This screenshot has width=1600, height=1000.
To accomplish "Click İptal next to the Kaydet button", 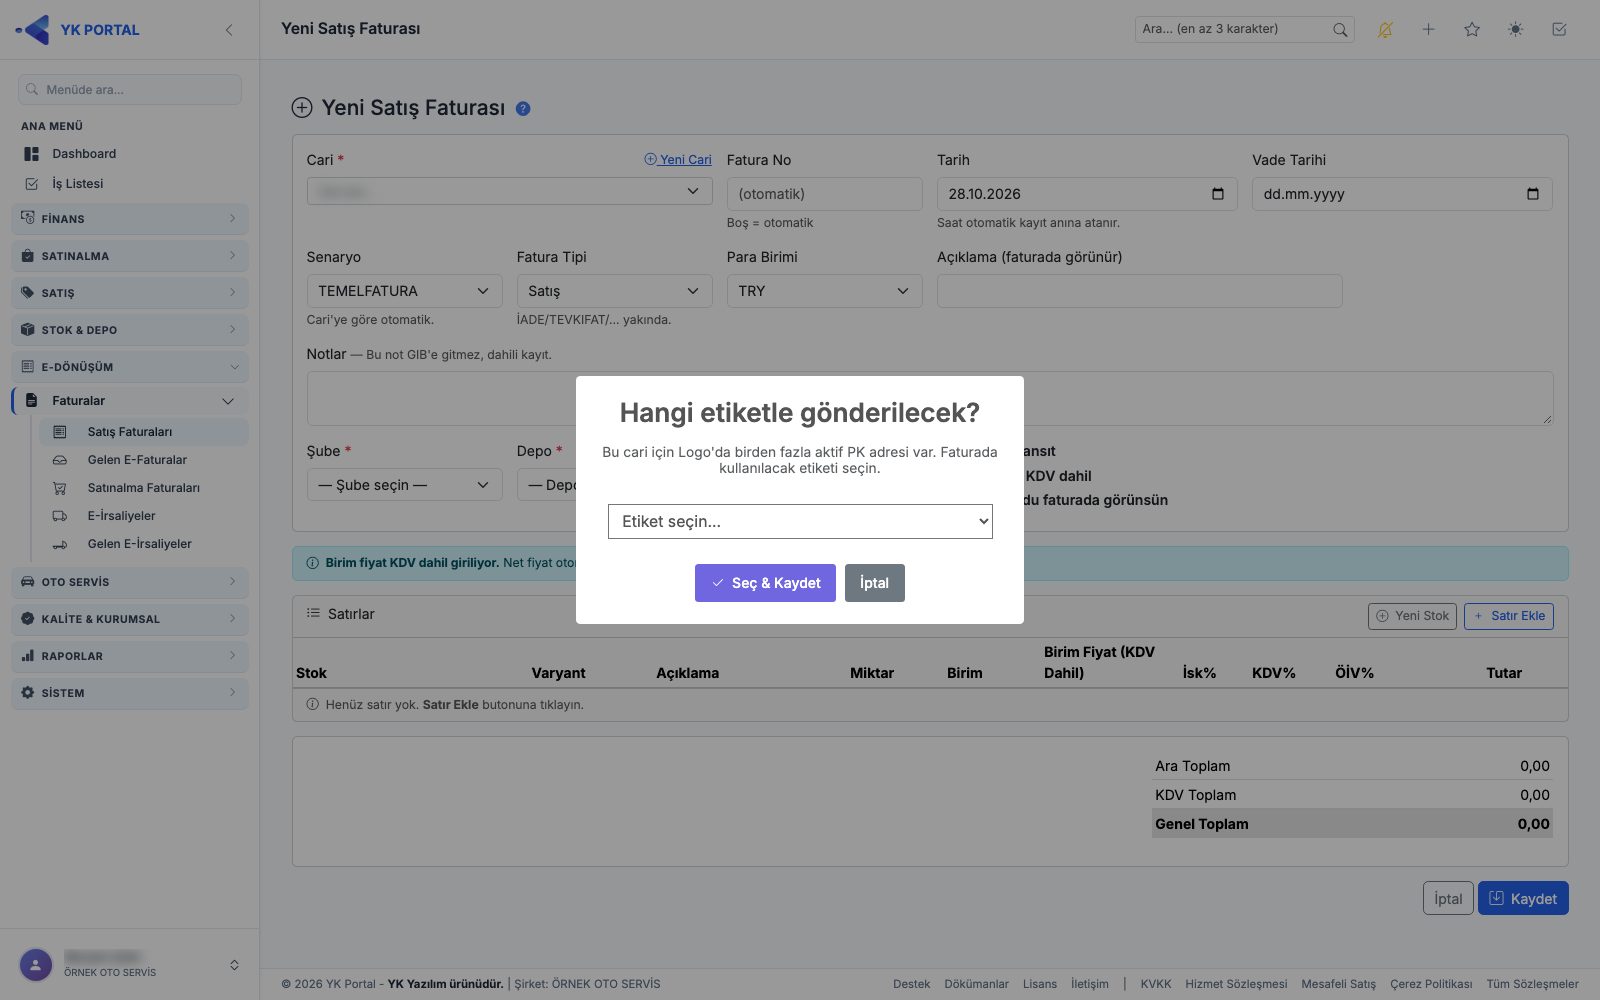I will click(1448, 898).
